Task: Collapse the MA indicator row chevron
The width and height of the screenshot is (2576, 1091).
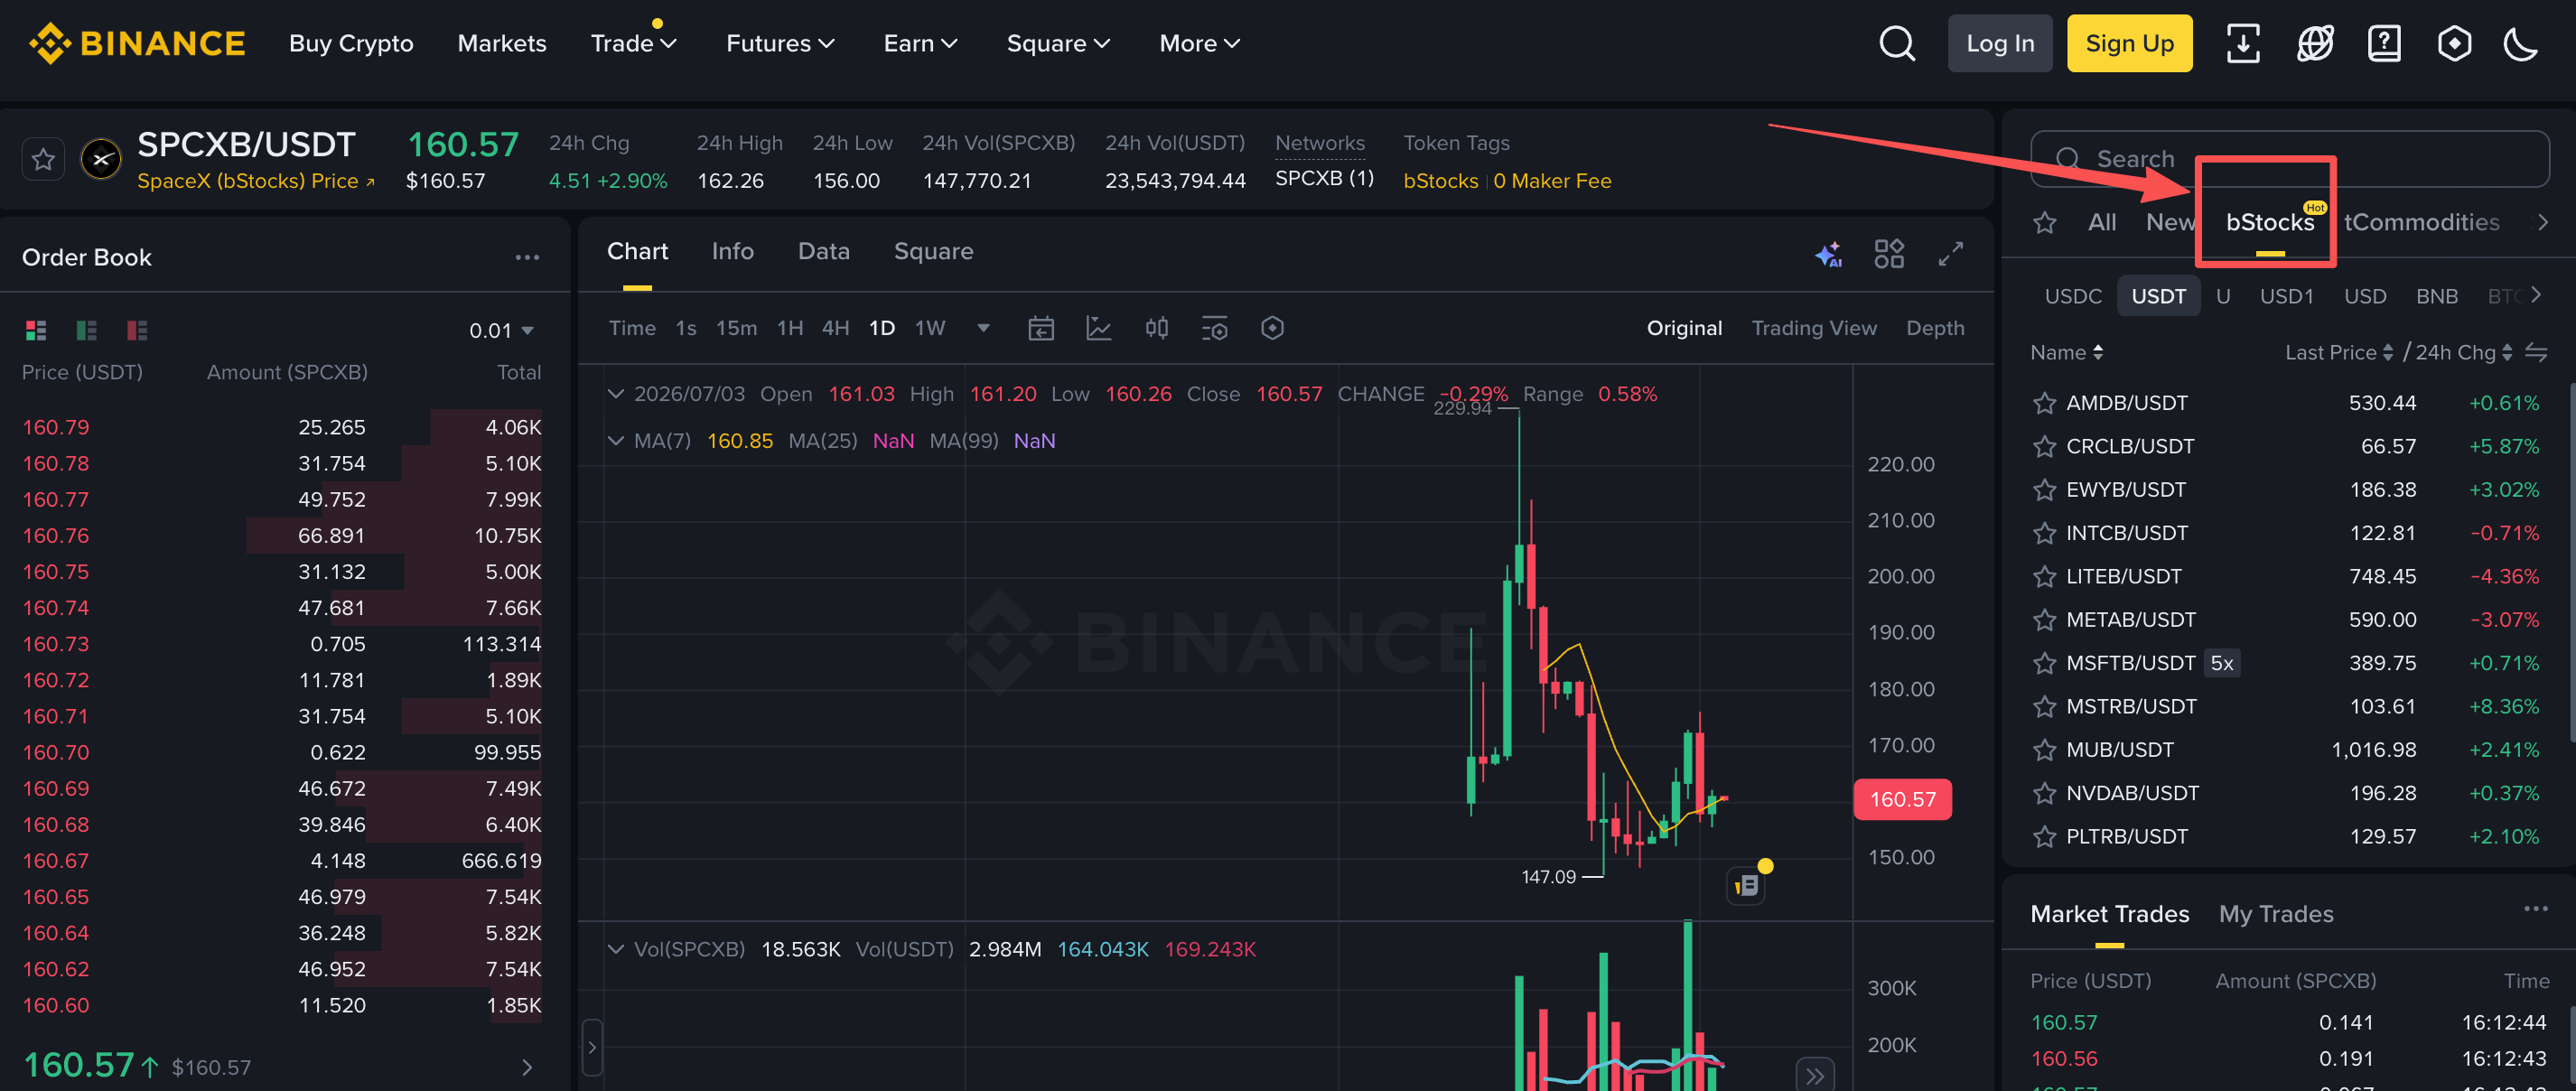Action: pos(616,441)
